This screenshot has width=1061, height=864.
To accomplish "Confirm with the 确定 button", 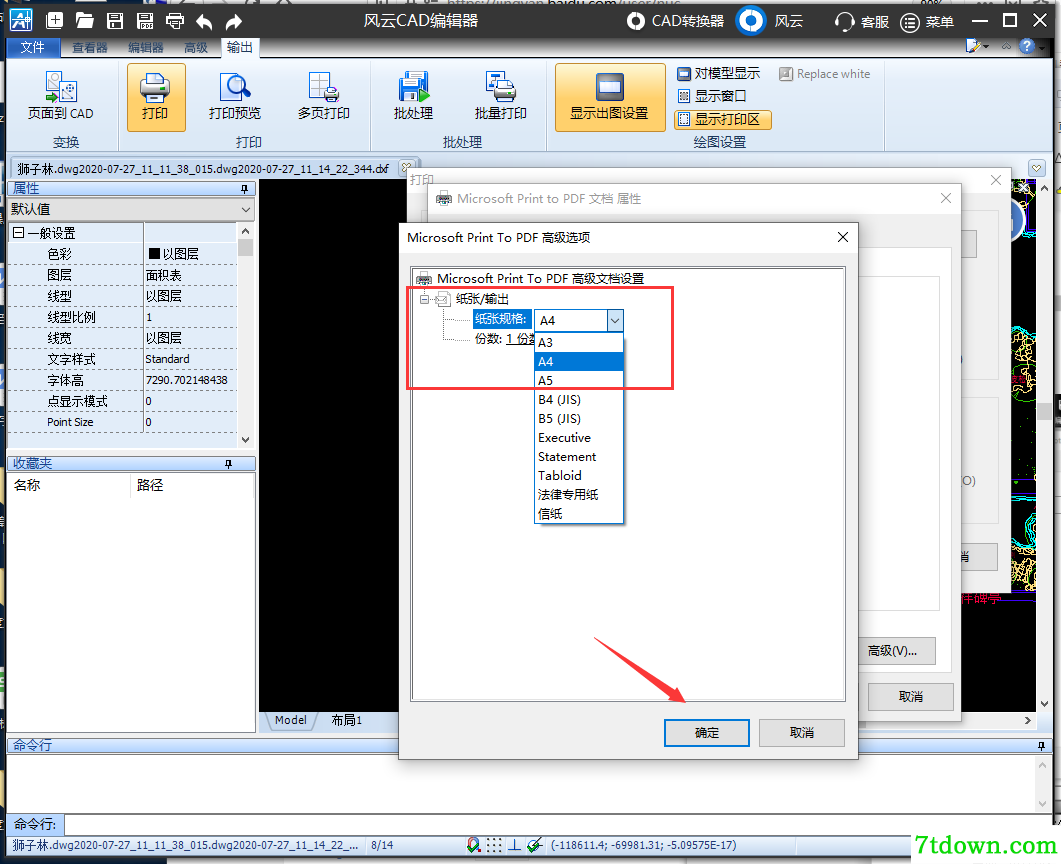I will pos(706,733).
